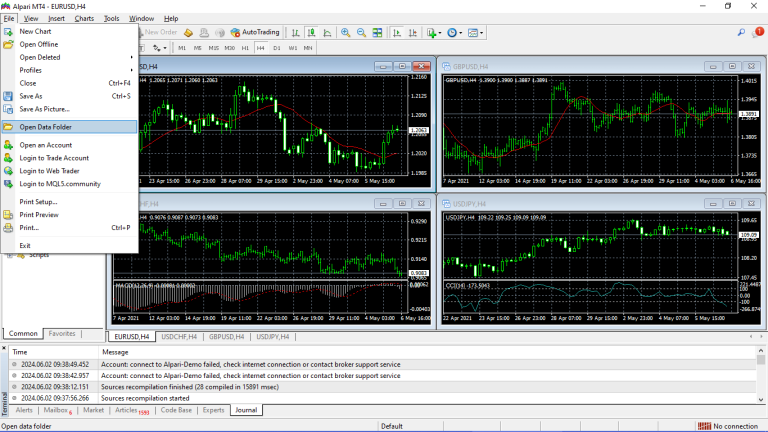This screenshot has height=432, width=768.
Task: Switch to candlestick chart view
Action: (x=311, y=33)
